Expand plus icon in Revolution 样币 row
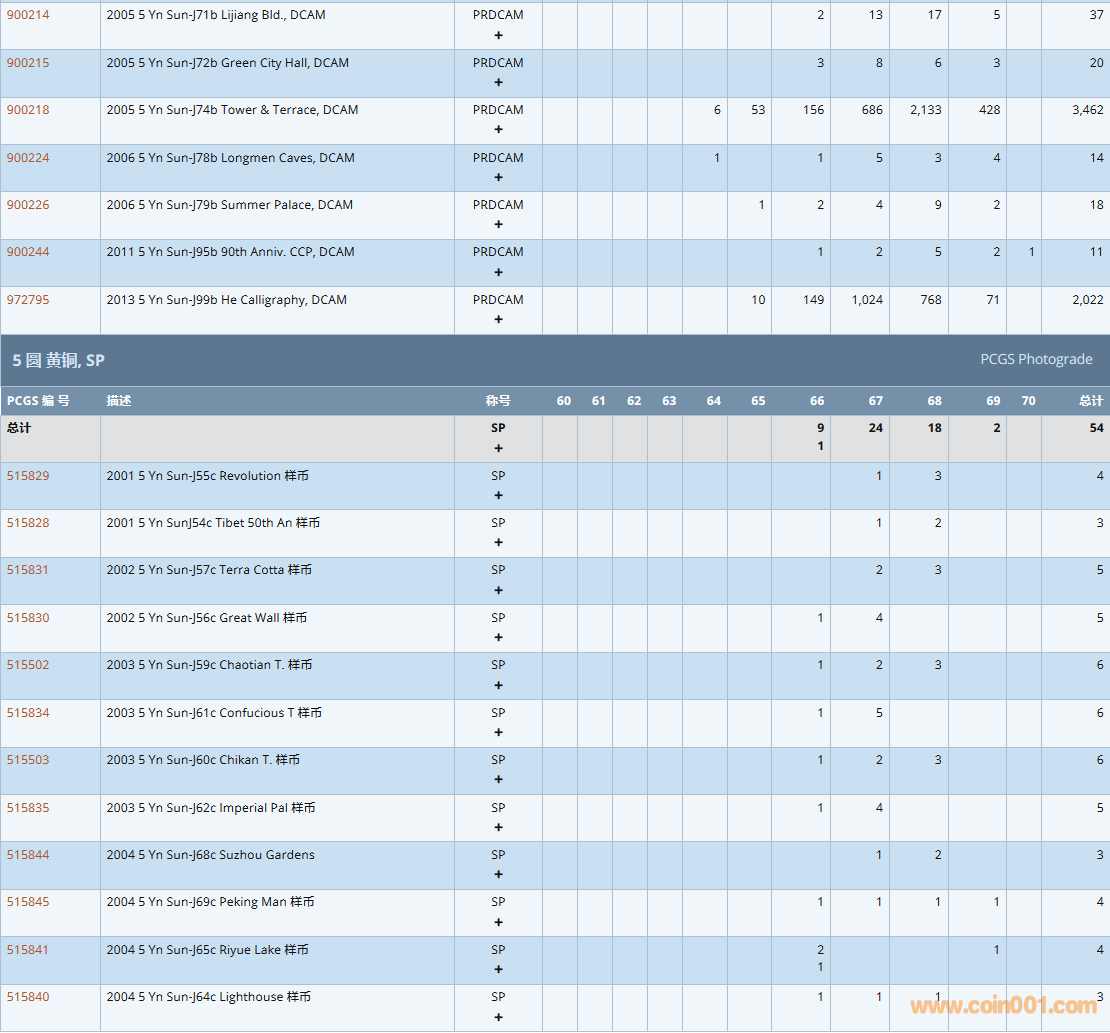 coord(498,496)
